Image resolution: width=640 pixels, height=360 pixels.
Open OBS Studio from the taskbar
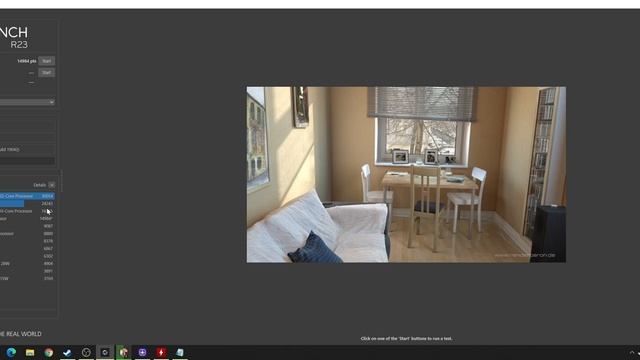pos(86,352)
